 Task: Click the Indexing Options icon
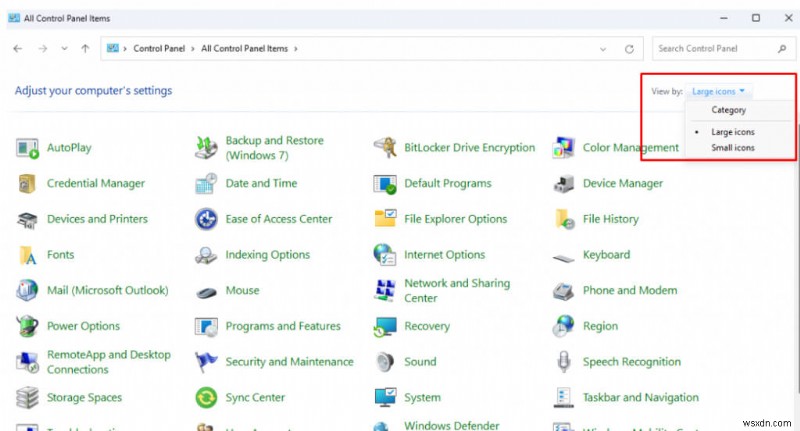point(206,255)
